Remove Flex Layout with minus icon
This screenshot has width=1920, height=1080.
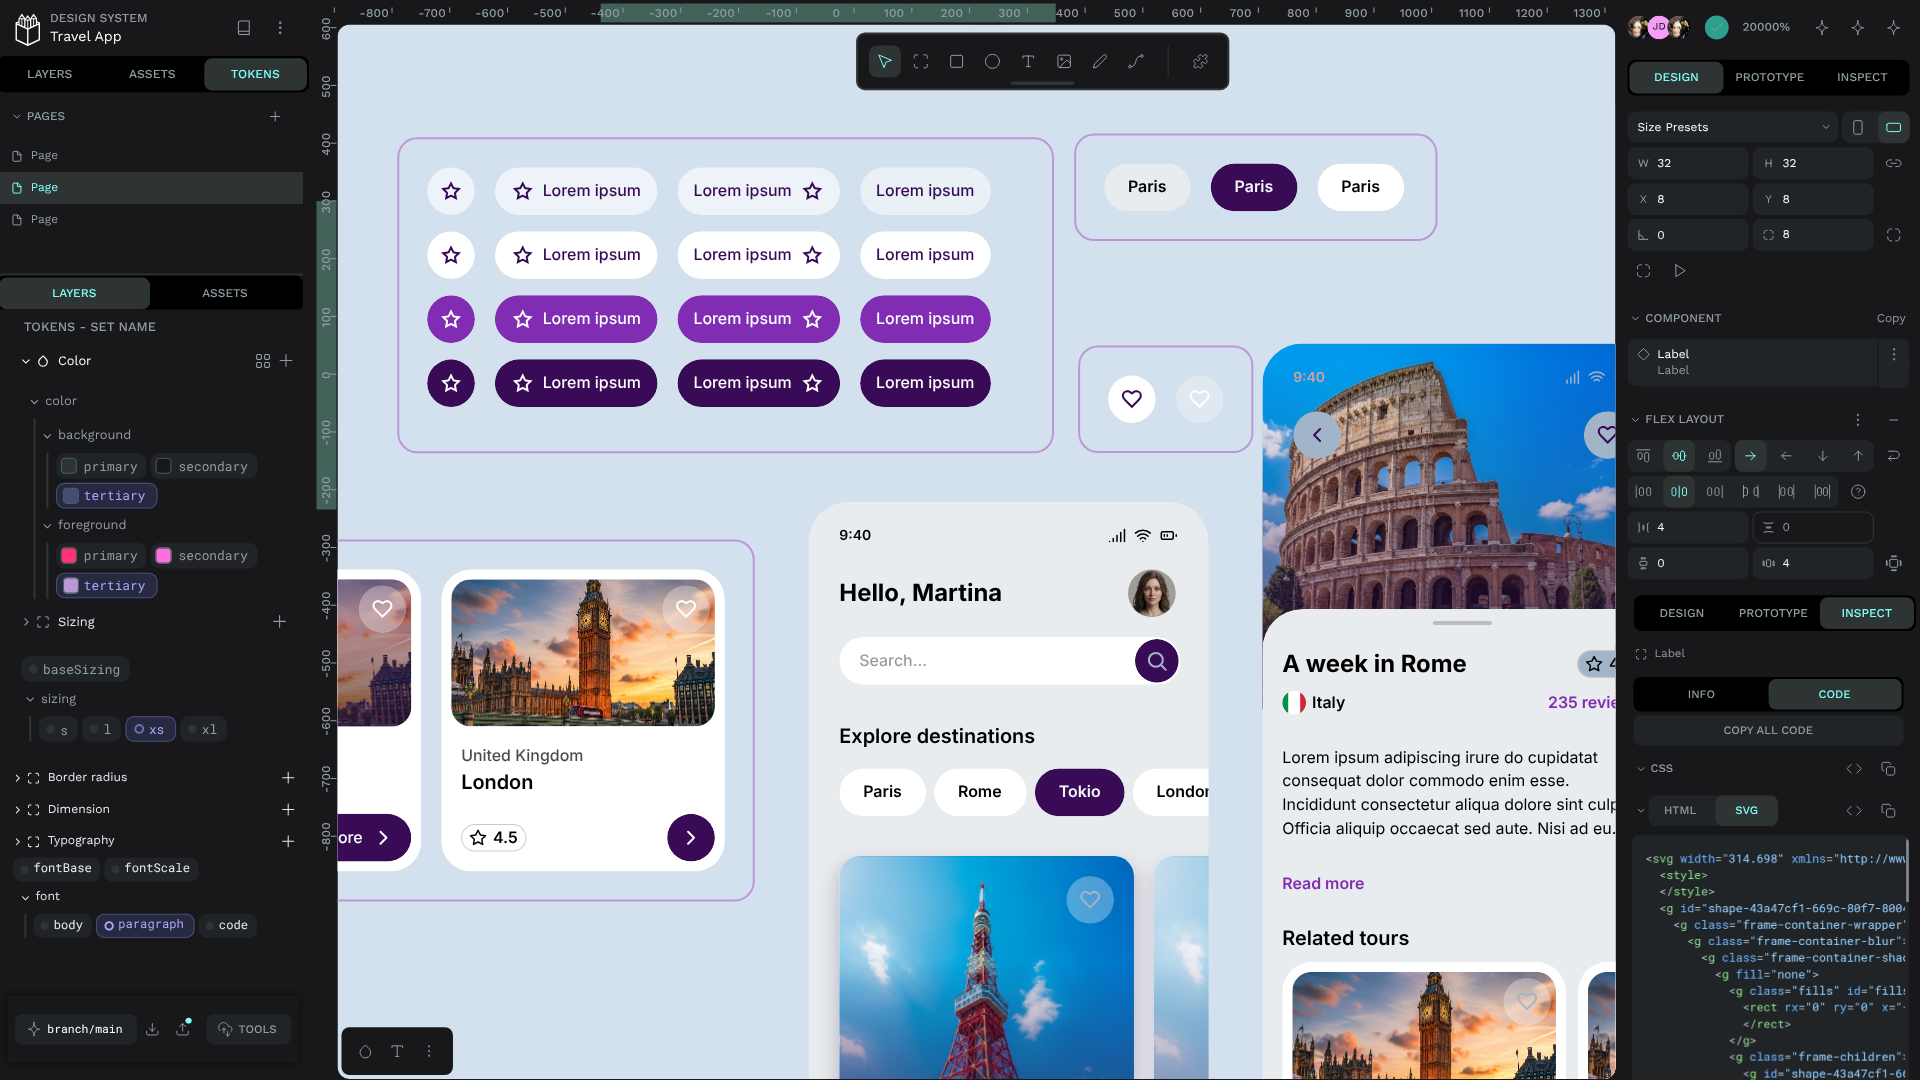(x=1894, y=420)
